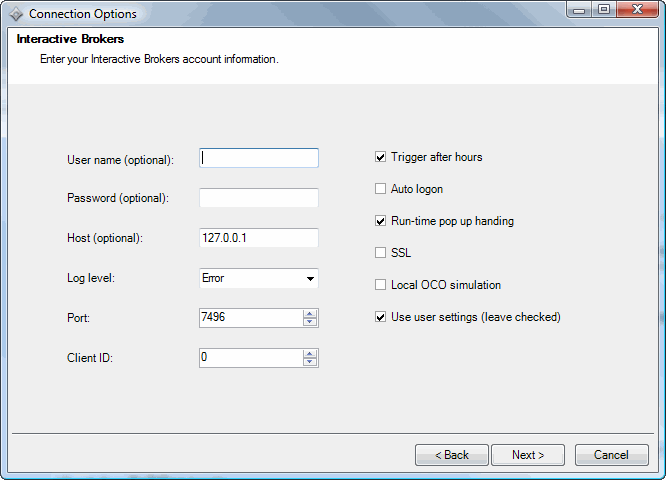Increase Port value with up arrow
The width and height of the screenshot is (666, 480).
(x=310, y=314)
